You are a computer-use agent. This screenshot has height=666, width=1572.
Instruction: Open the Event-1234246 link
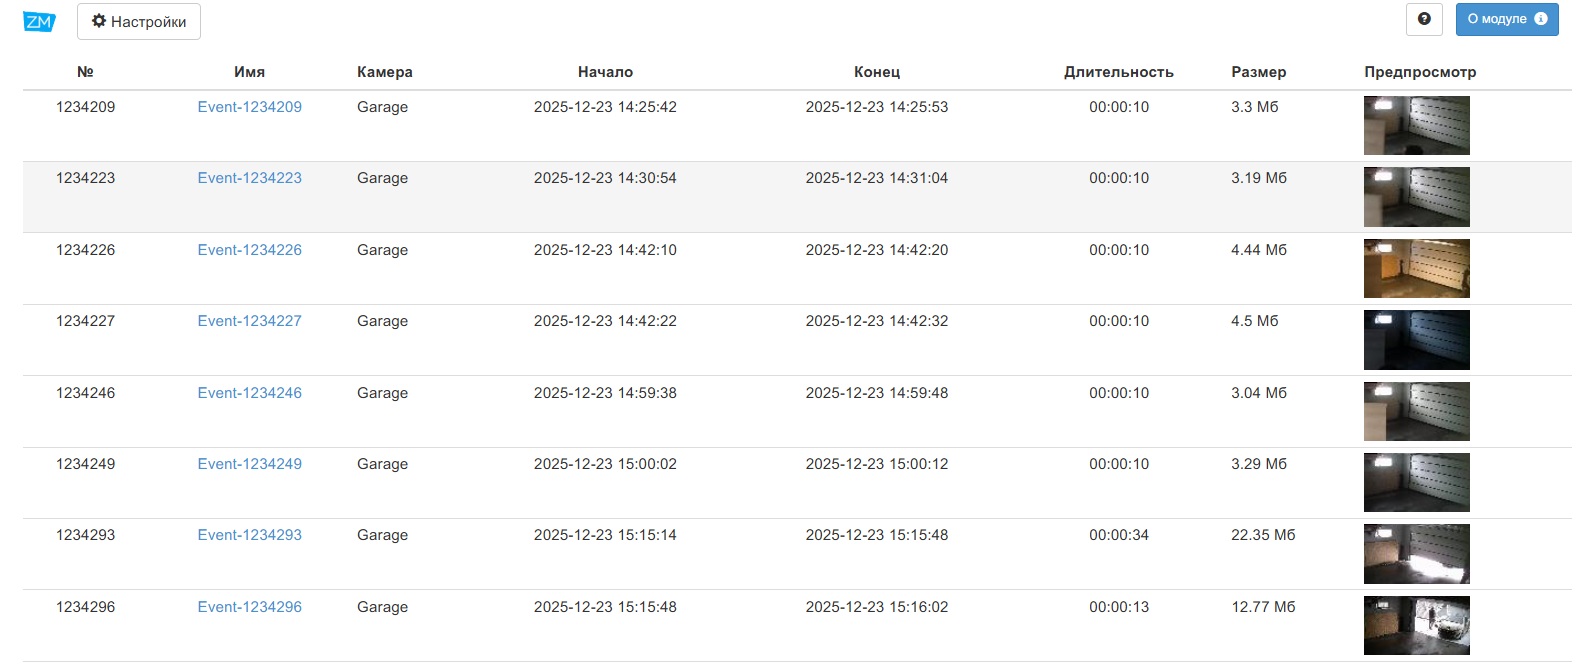250,393
